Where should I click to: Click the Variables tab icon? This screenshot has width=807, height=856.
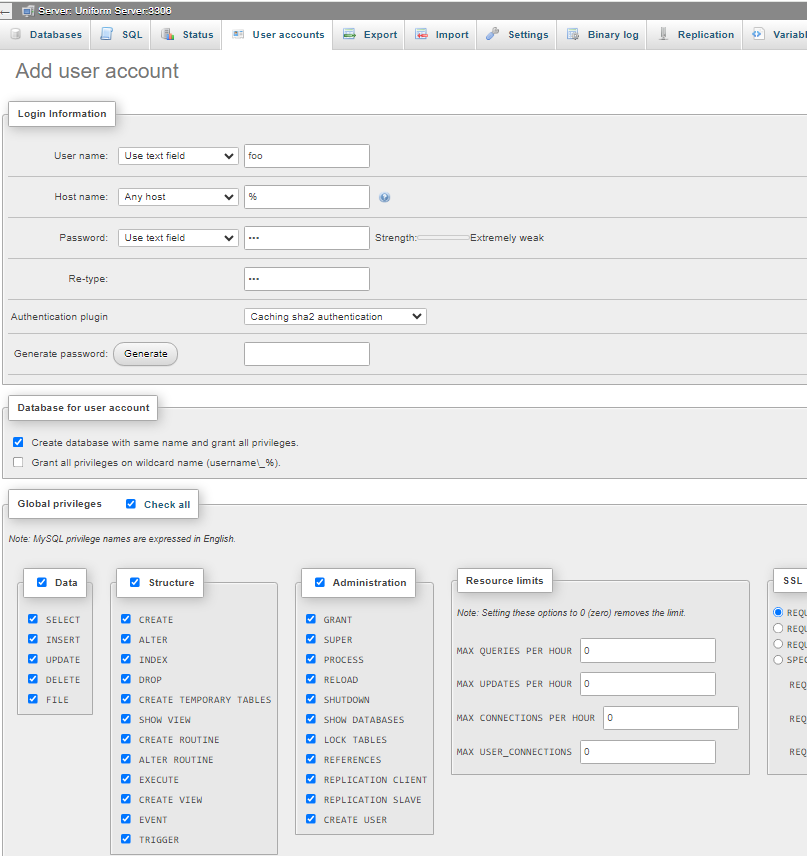click(758, 34)
